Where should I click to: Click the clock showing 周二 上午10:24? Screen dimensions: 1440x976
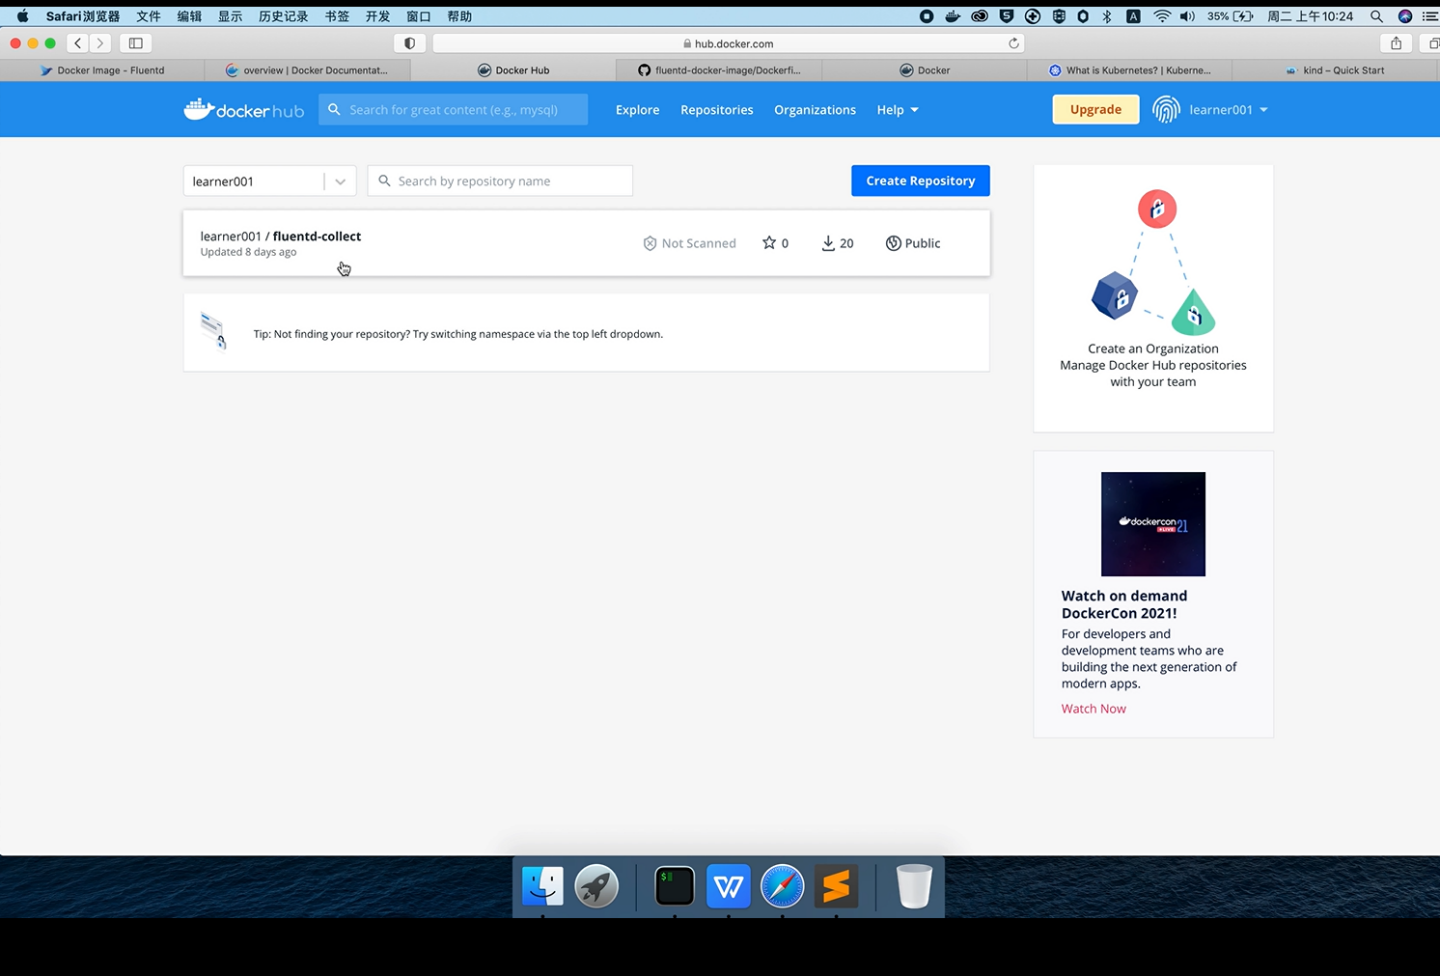tap(1310, 16)
